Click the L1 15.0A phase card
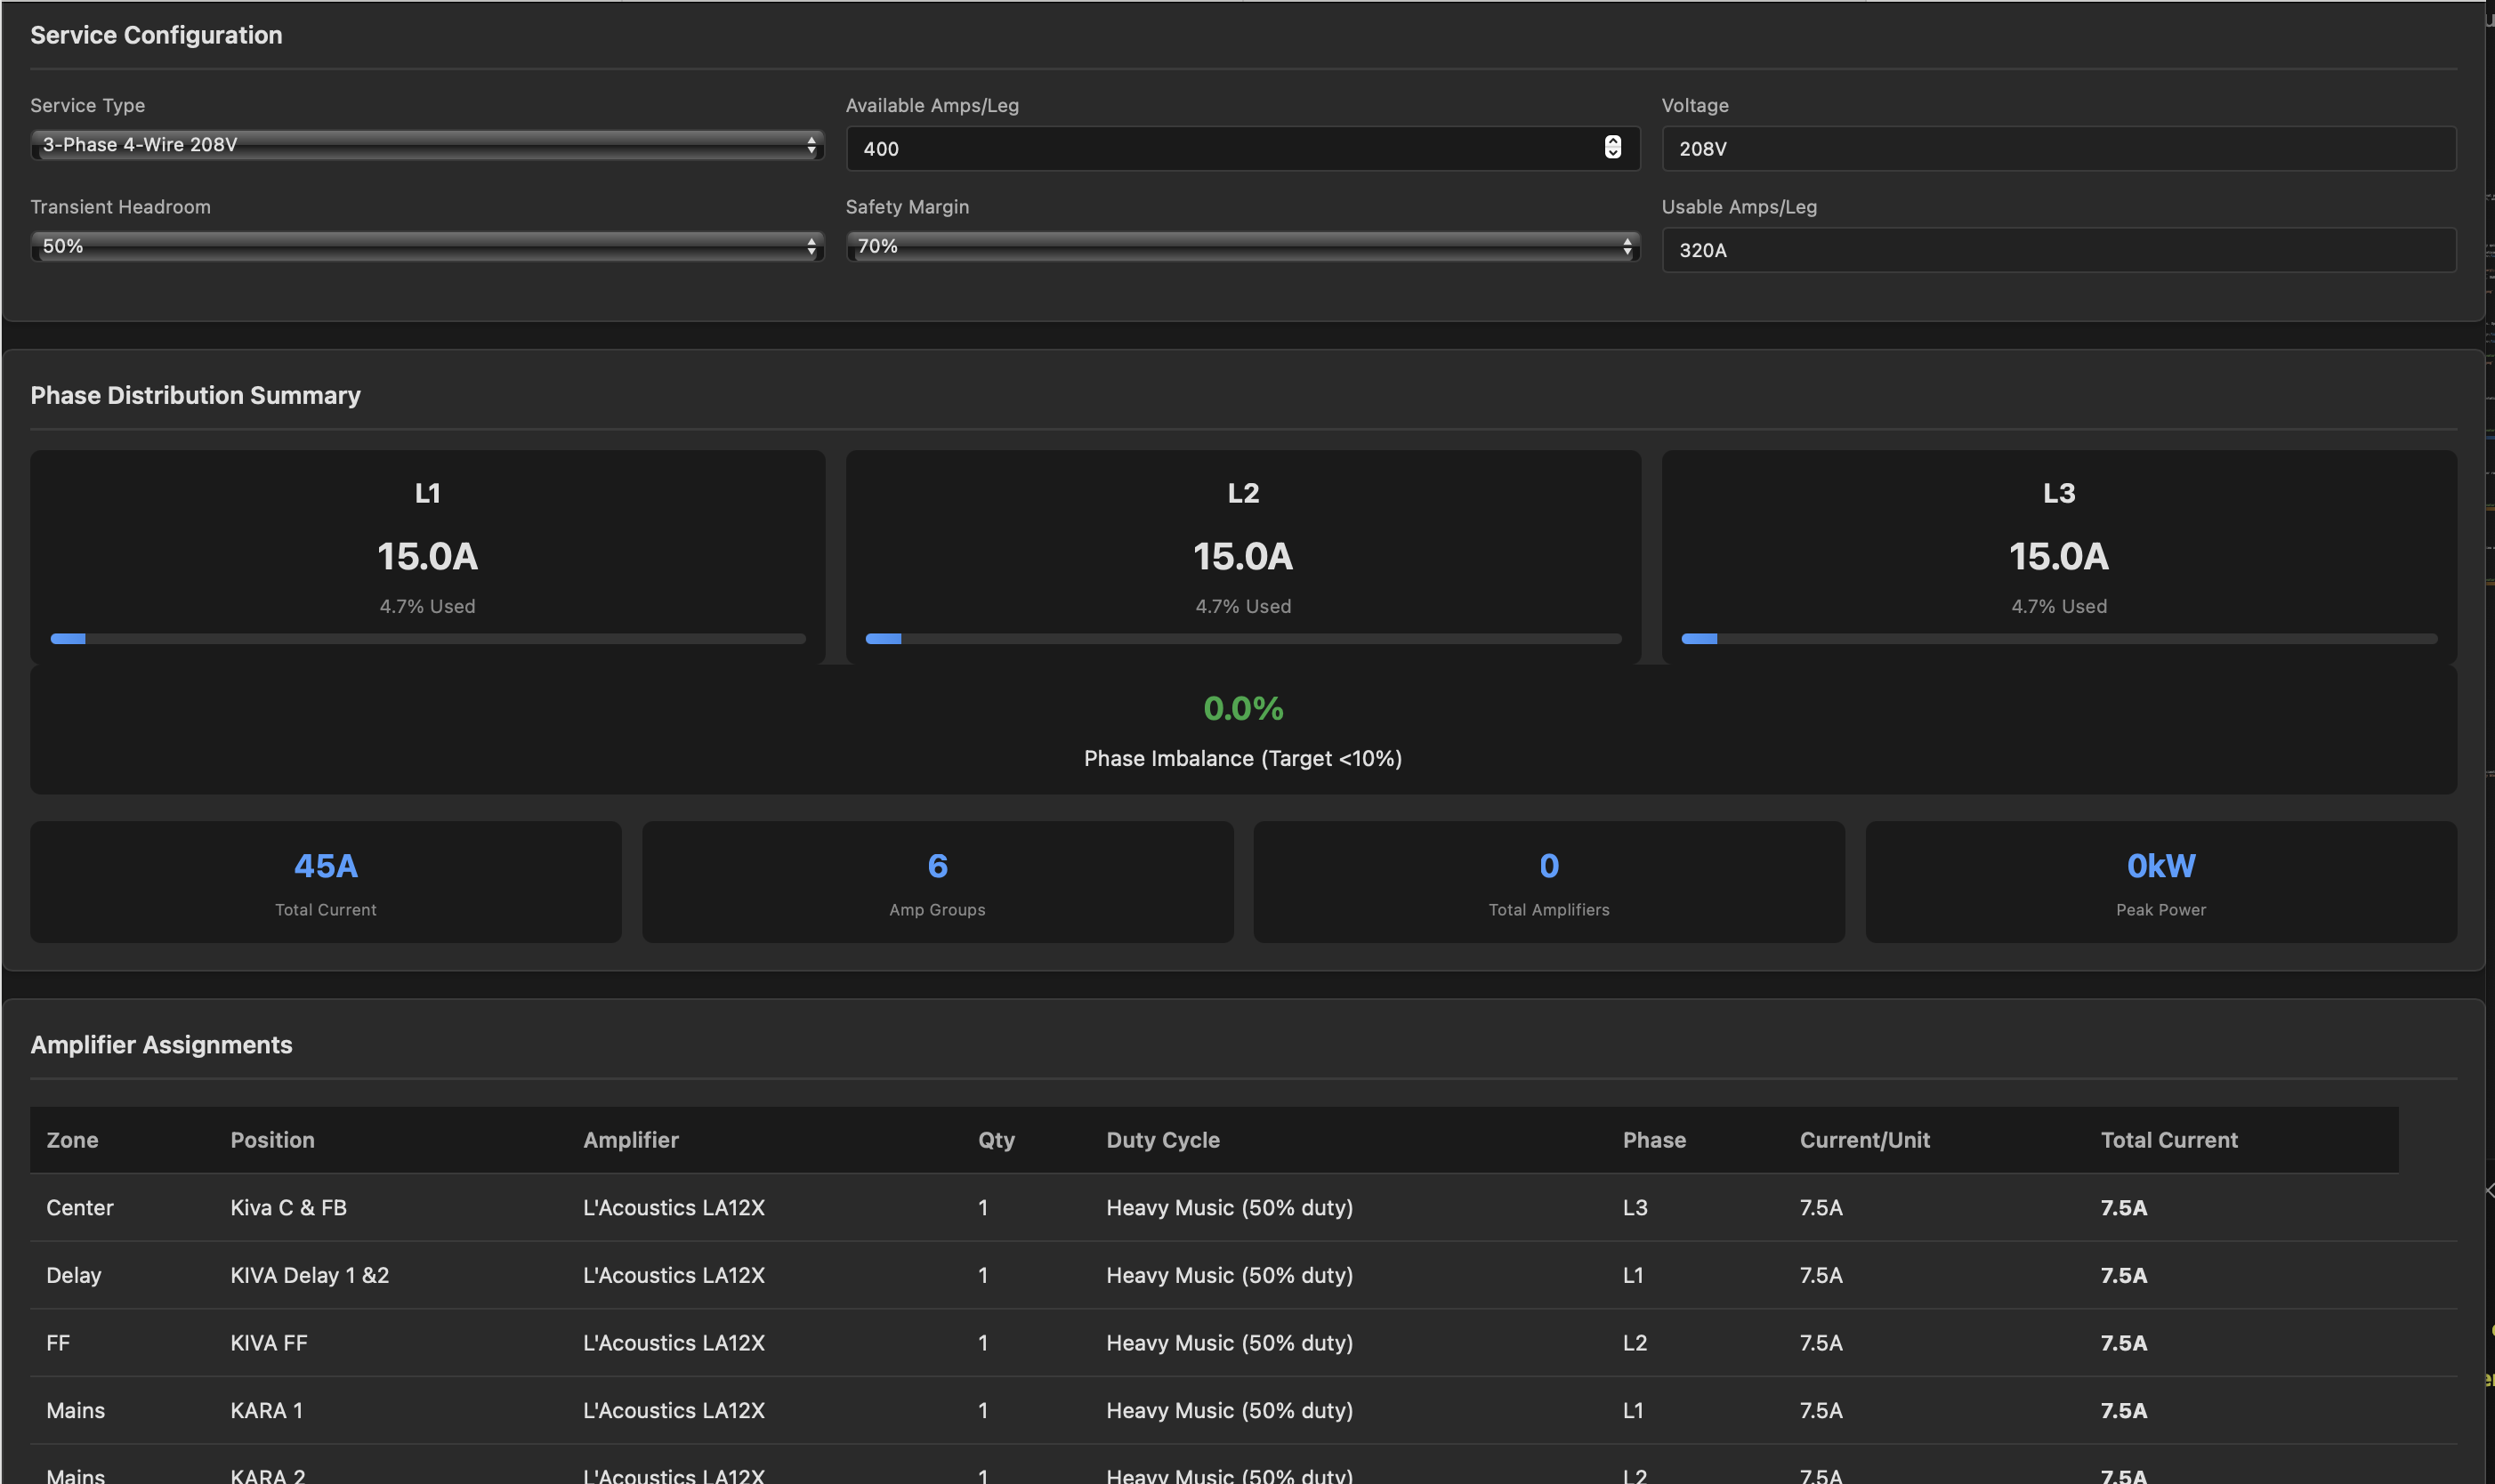The image size is (2495, 1484). [427, 556]
